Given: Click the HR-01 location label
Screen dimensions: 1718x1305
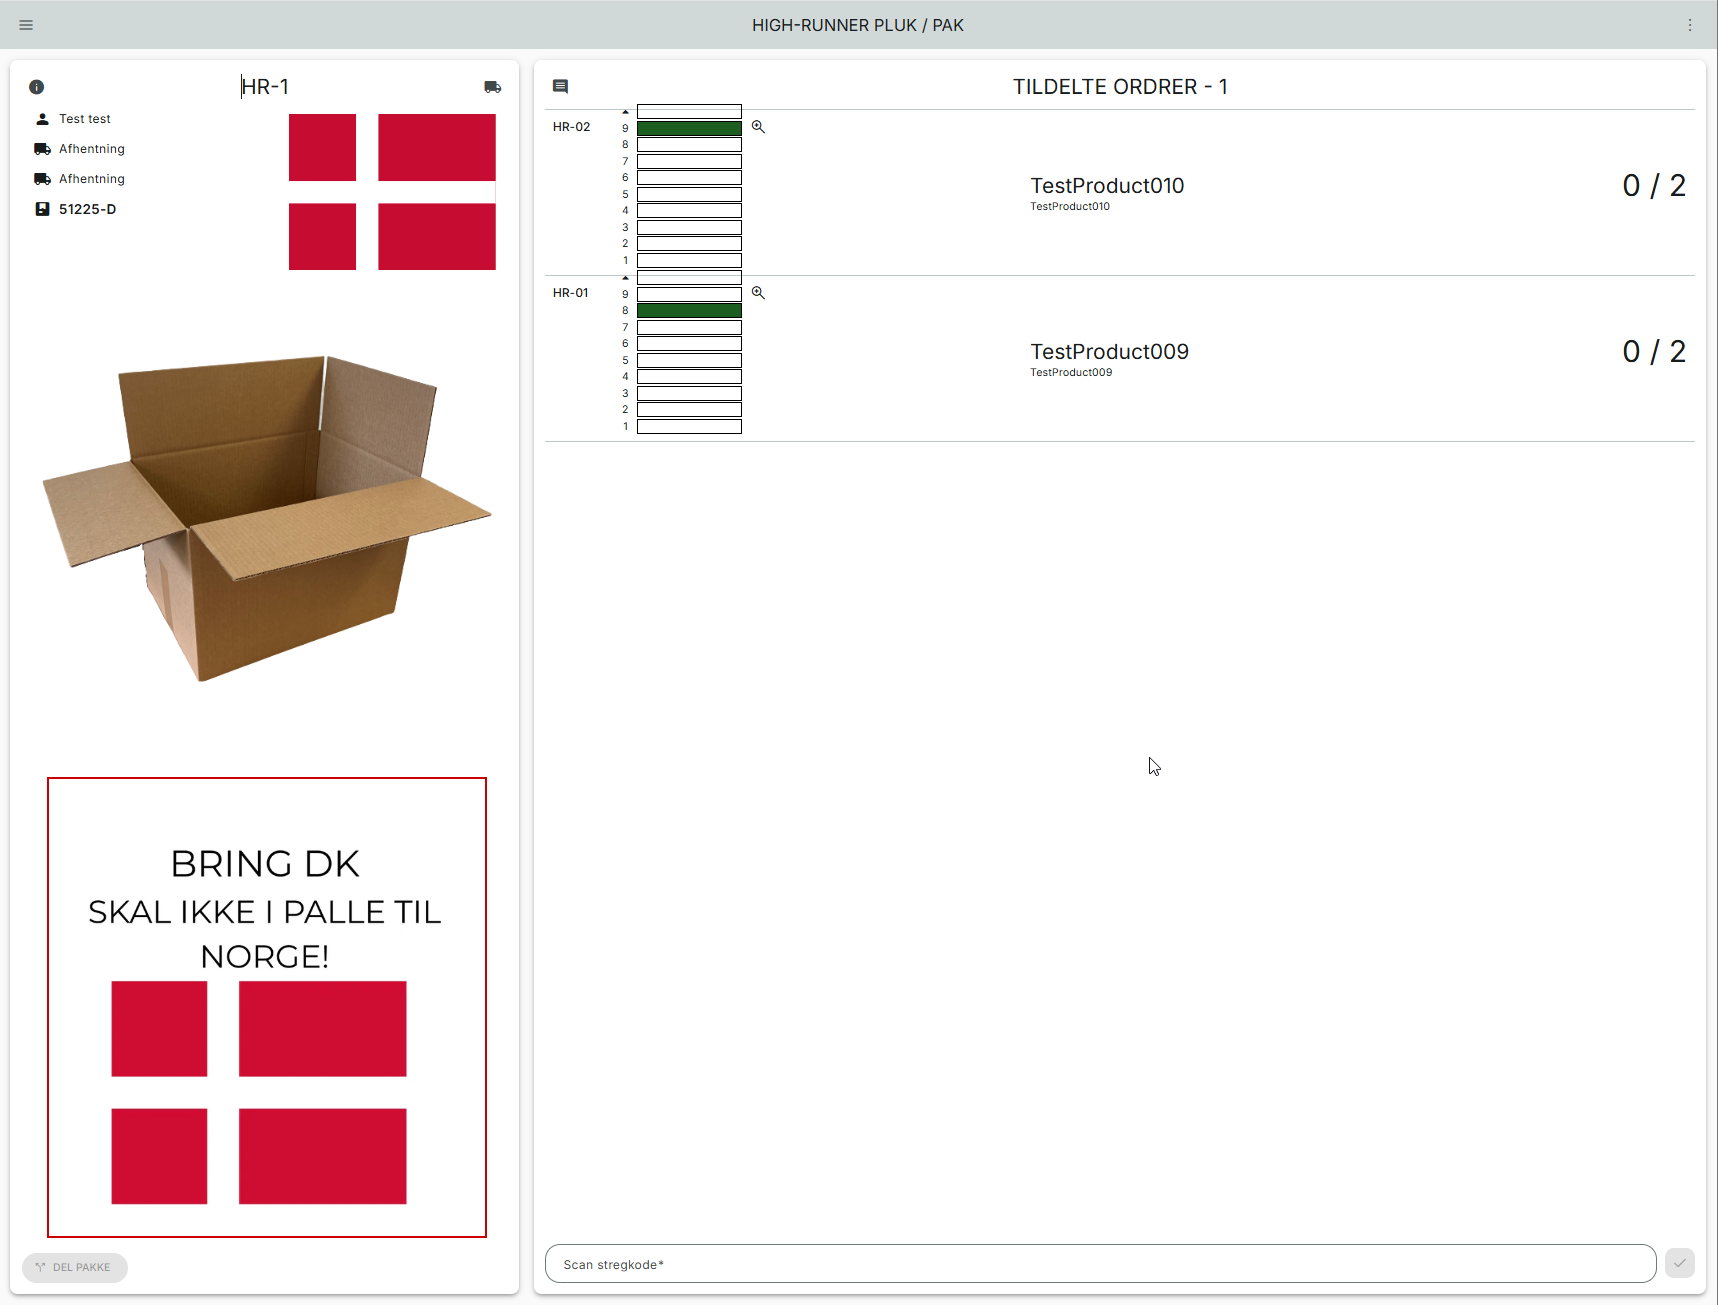Looking at the screenshot, I should pos(571,293).
